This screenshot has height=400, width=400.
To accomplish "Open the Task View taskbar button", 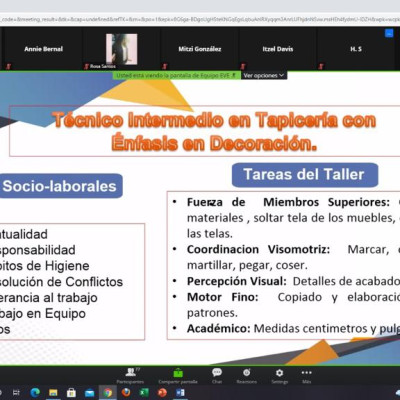I will click(x=17, y=393).
